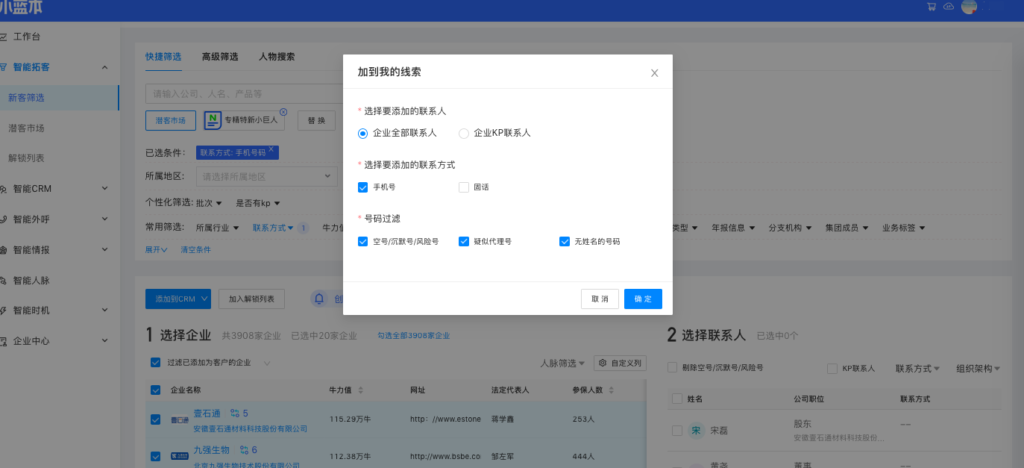This screenshot has height=468, width=1024.
Task: Switch to the 高级筛选 tab
Action: point(219,57)
